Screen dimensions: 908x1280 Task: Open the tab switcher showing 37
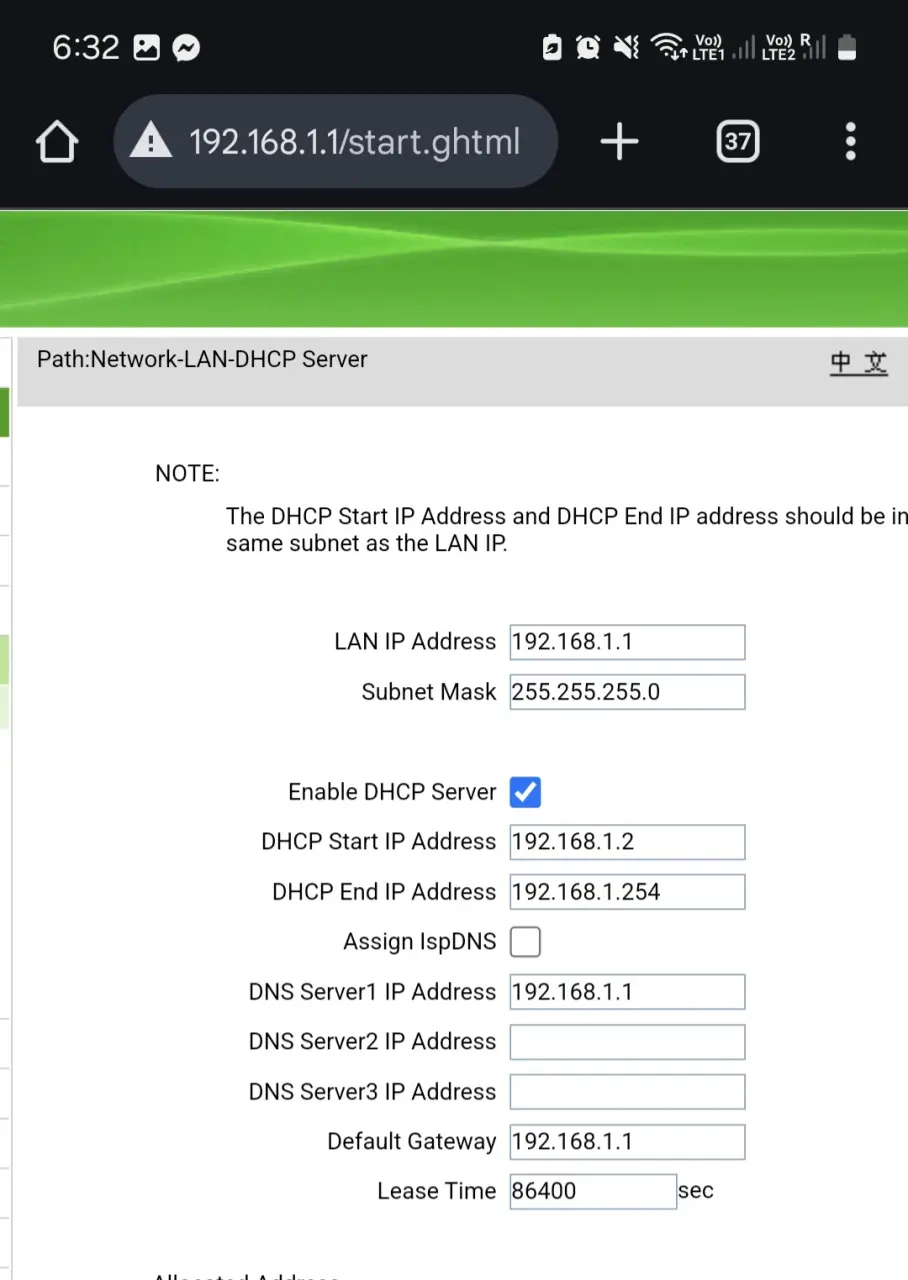[738, 142]
